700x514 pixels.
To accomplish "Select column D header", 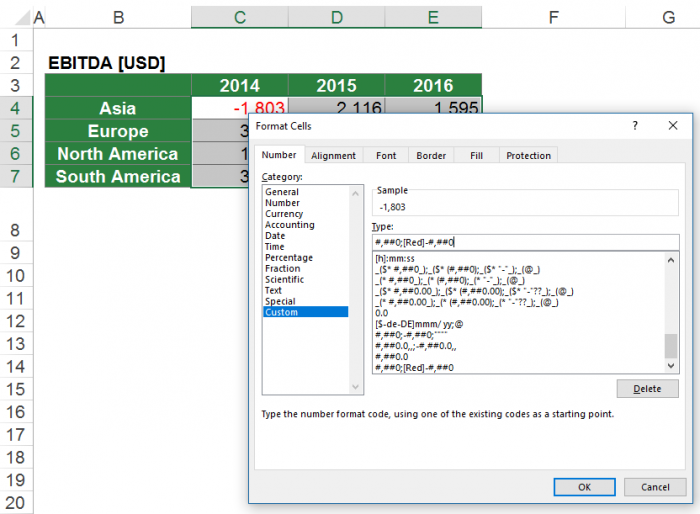I will coord(336,17).
